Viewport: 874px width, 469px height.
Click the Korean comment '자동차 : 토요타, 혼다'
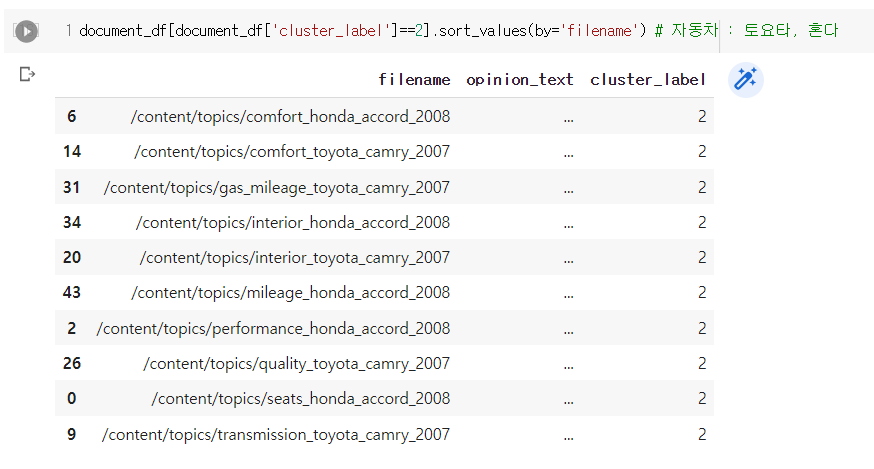(754, 30)
